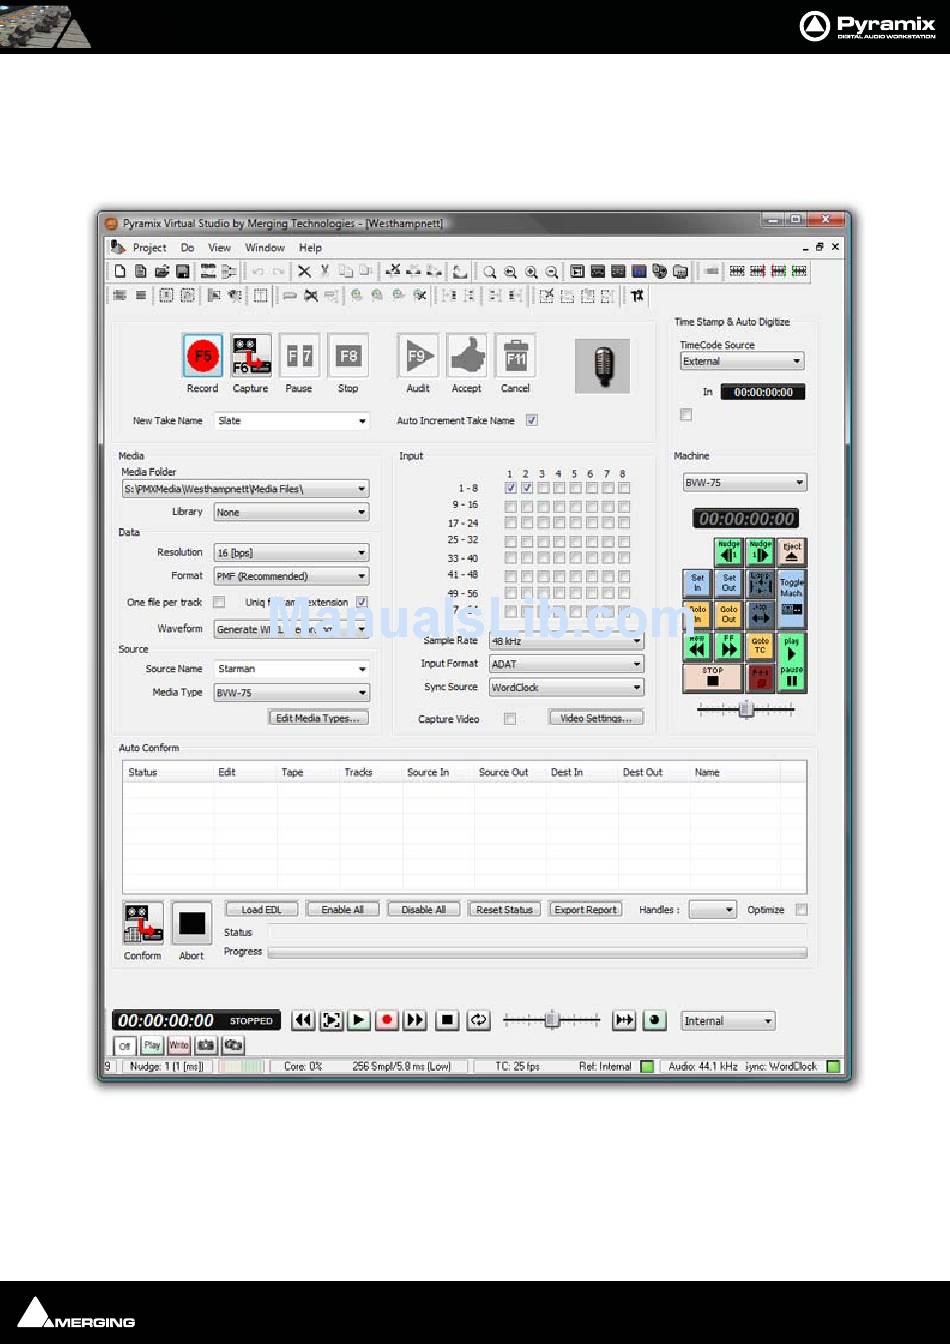Open the View menu
The height and width of the screenshot is (1344, 950).
219,248
